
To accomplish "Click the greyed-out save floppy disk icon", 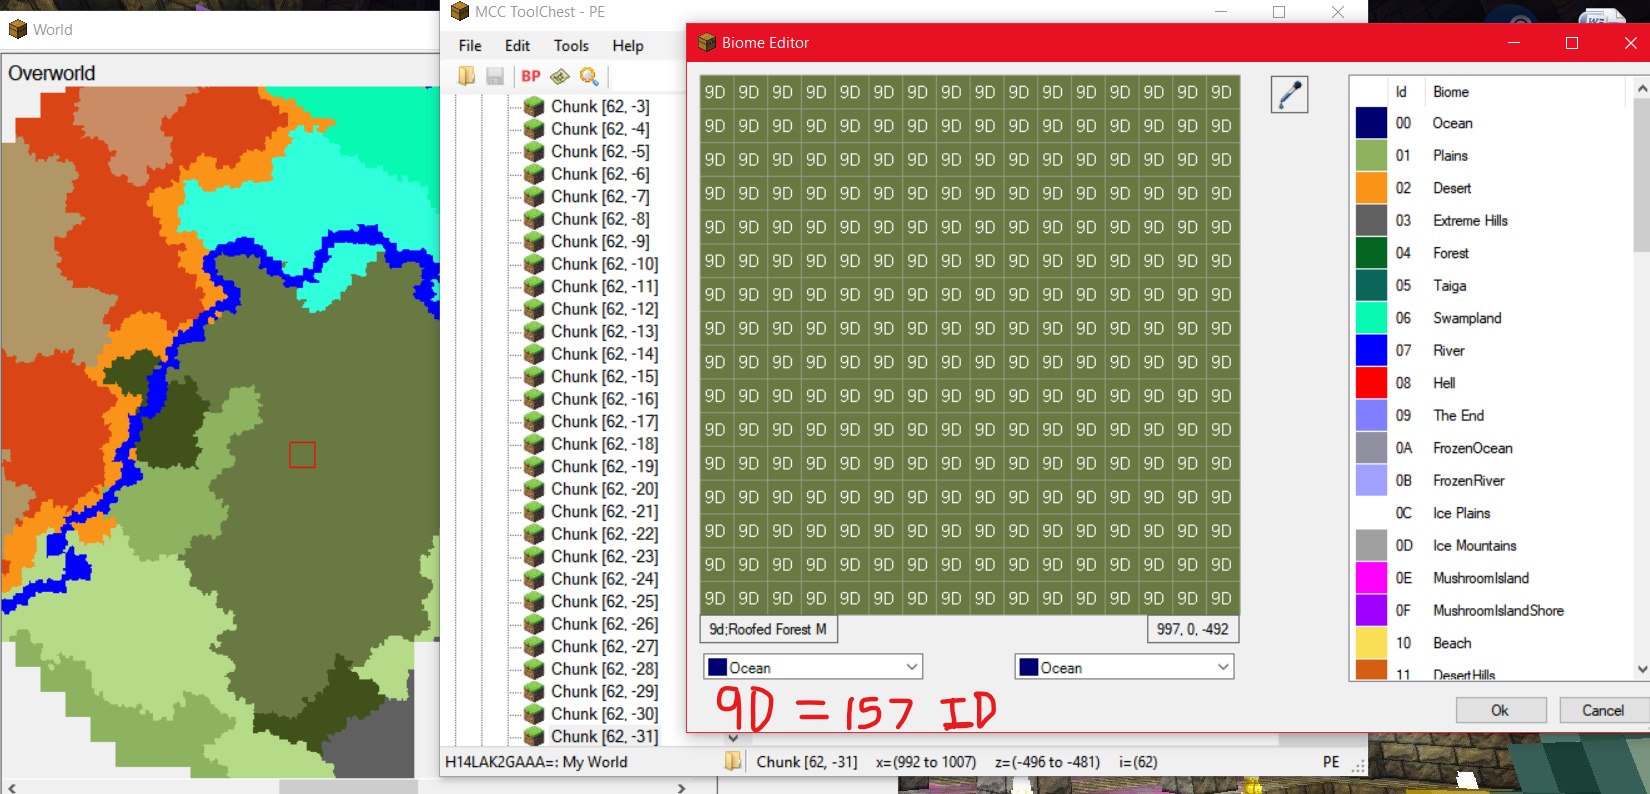I will (494, 76).
